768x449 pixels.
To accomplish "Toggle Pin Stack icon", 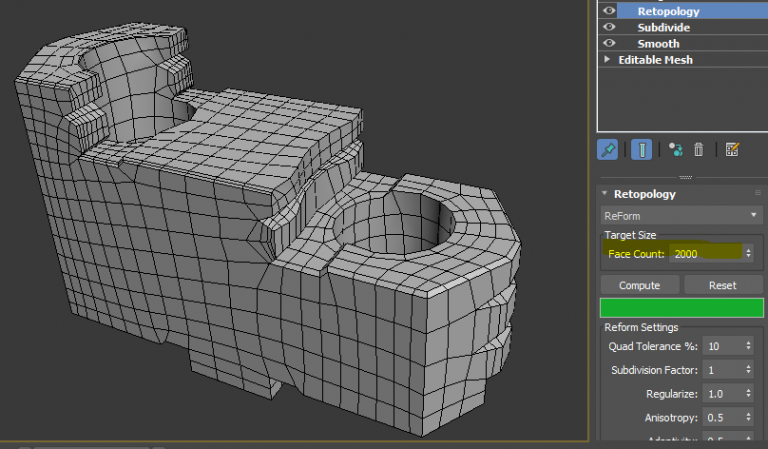I will [608, 150].
